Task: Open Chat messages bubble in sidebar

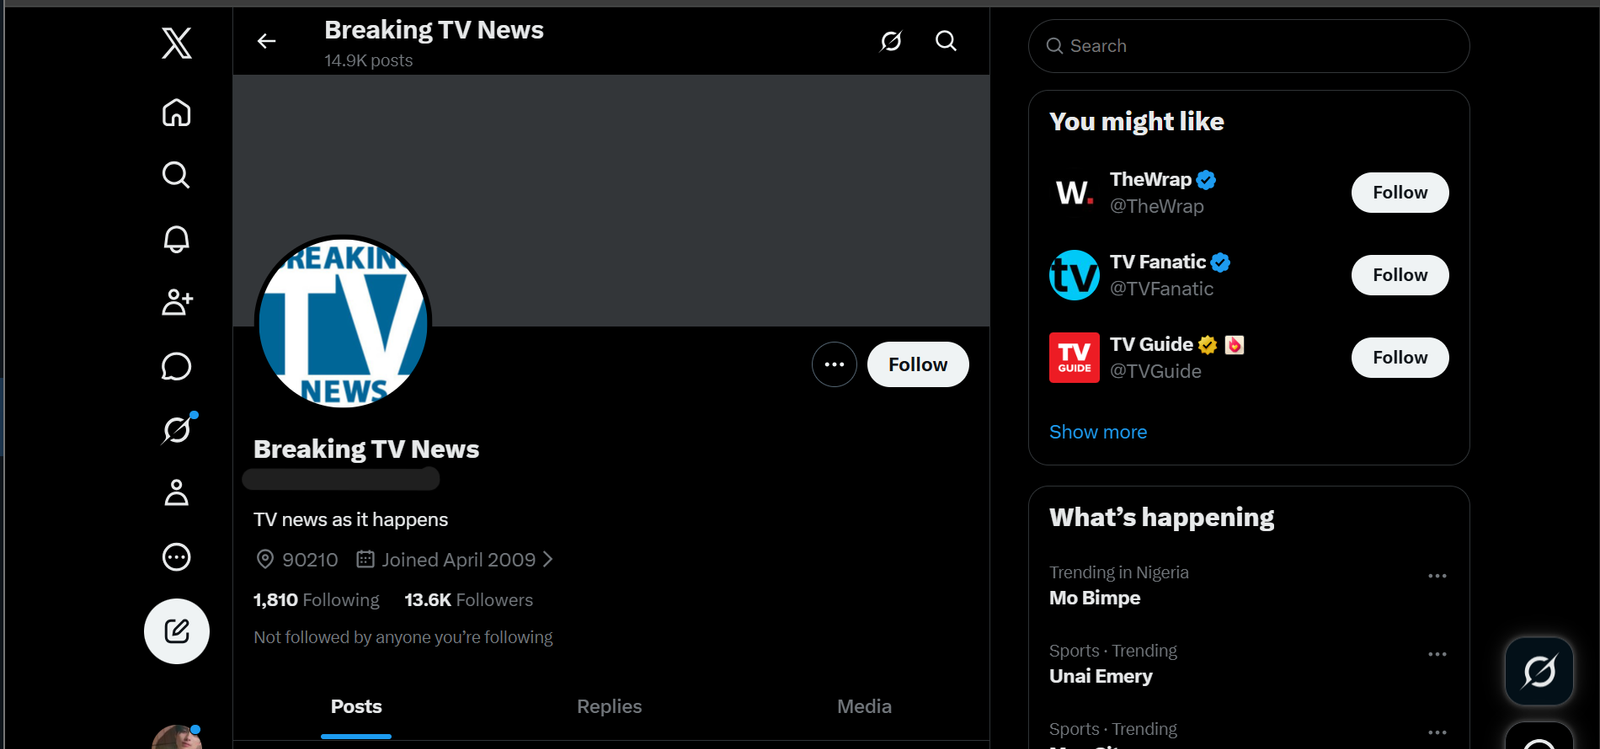Action: click(x=177, y=366)
